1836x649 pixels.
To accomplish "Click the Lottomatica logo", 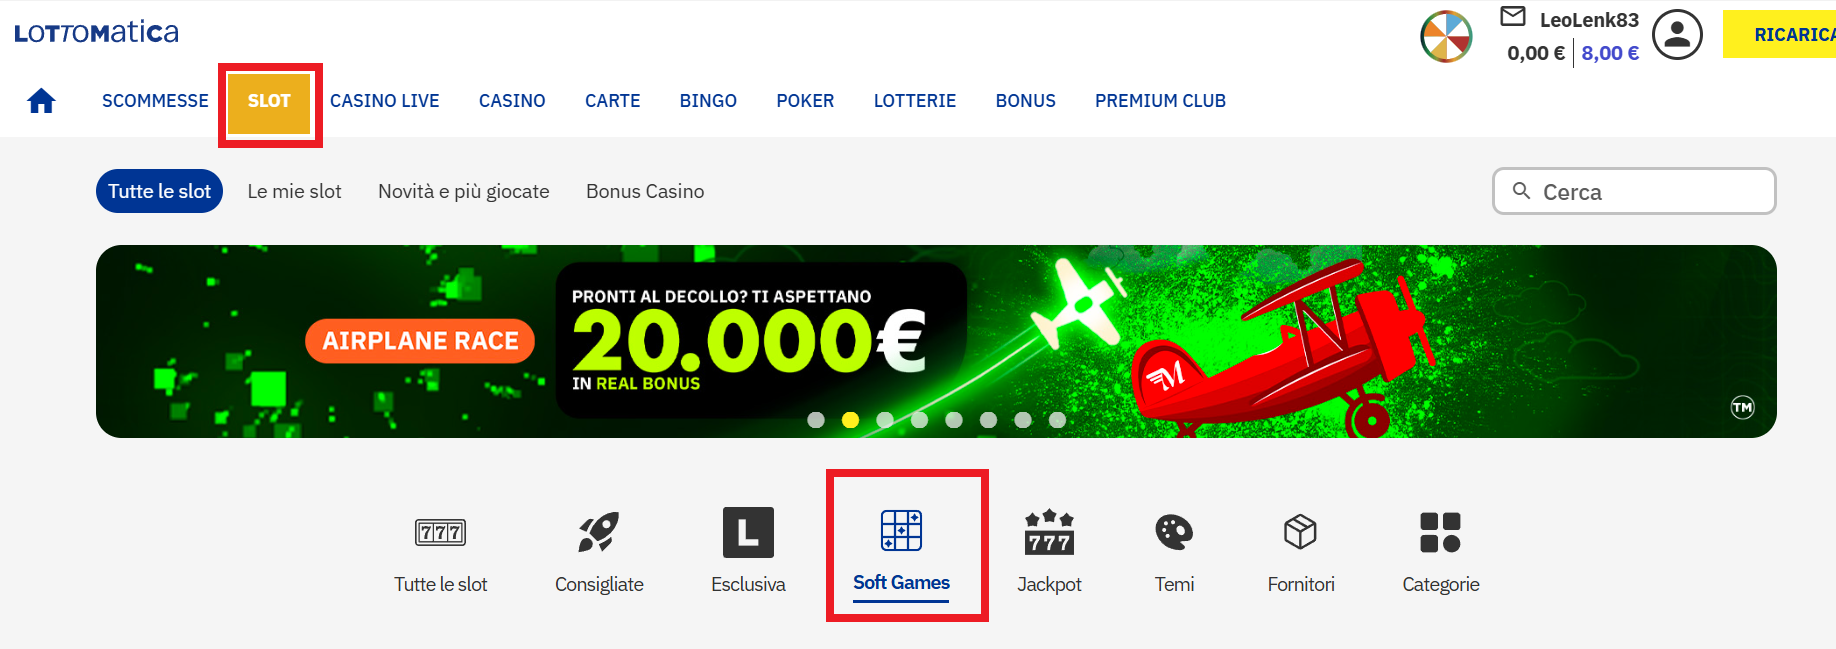I will pyautogui.click(x=96, y=32).
